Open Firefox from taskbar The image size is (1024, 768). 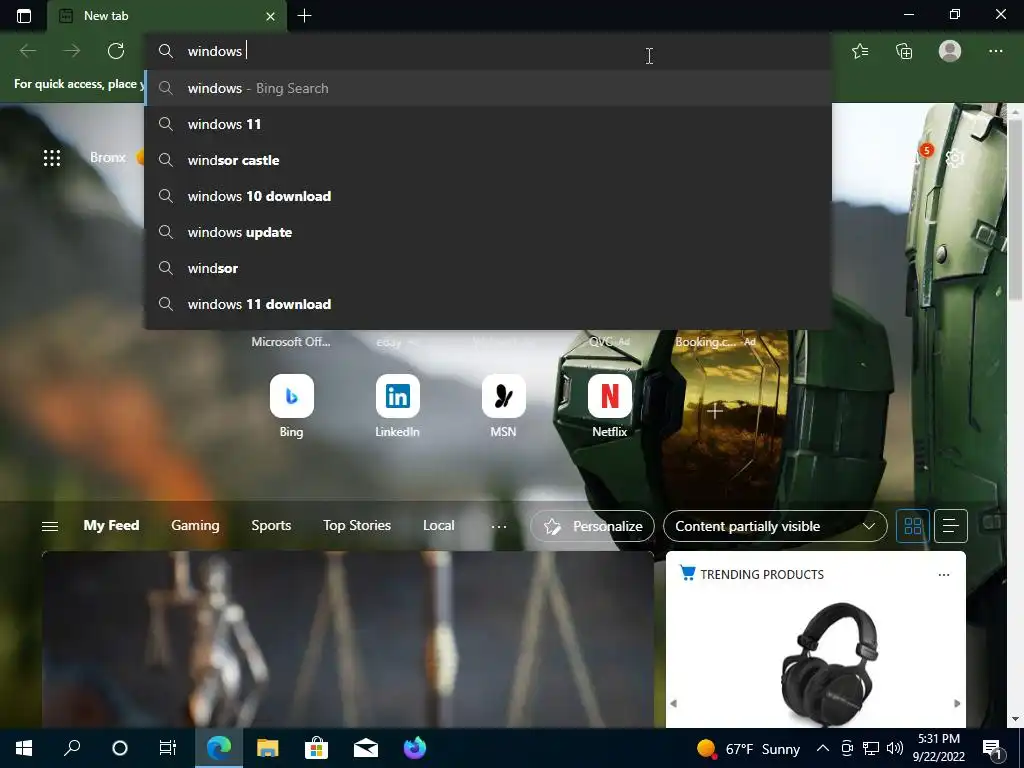(415, 748)
